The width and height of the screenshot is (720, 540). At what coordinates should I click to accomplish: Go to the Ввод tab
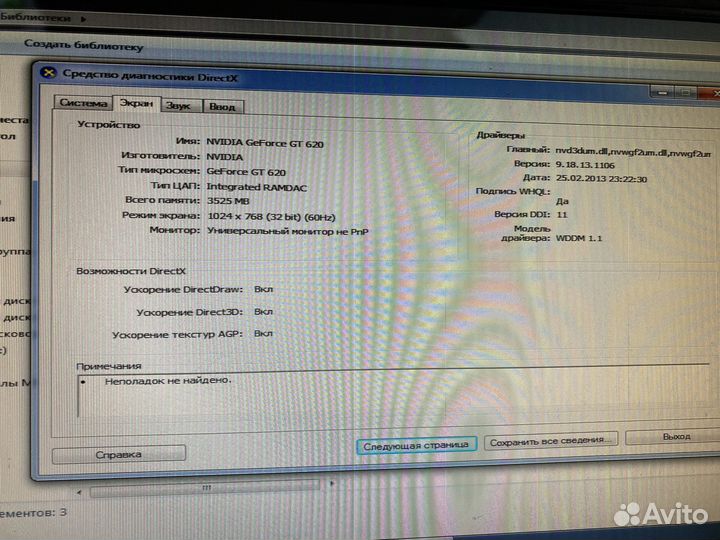(x=222, y=105)
